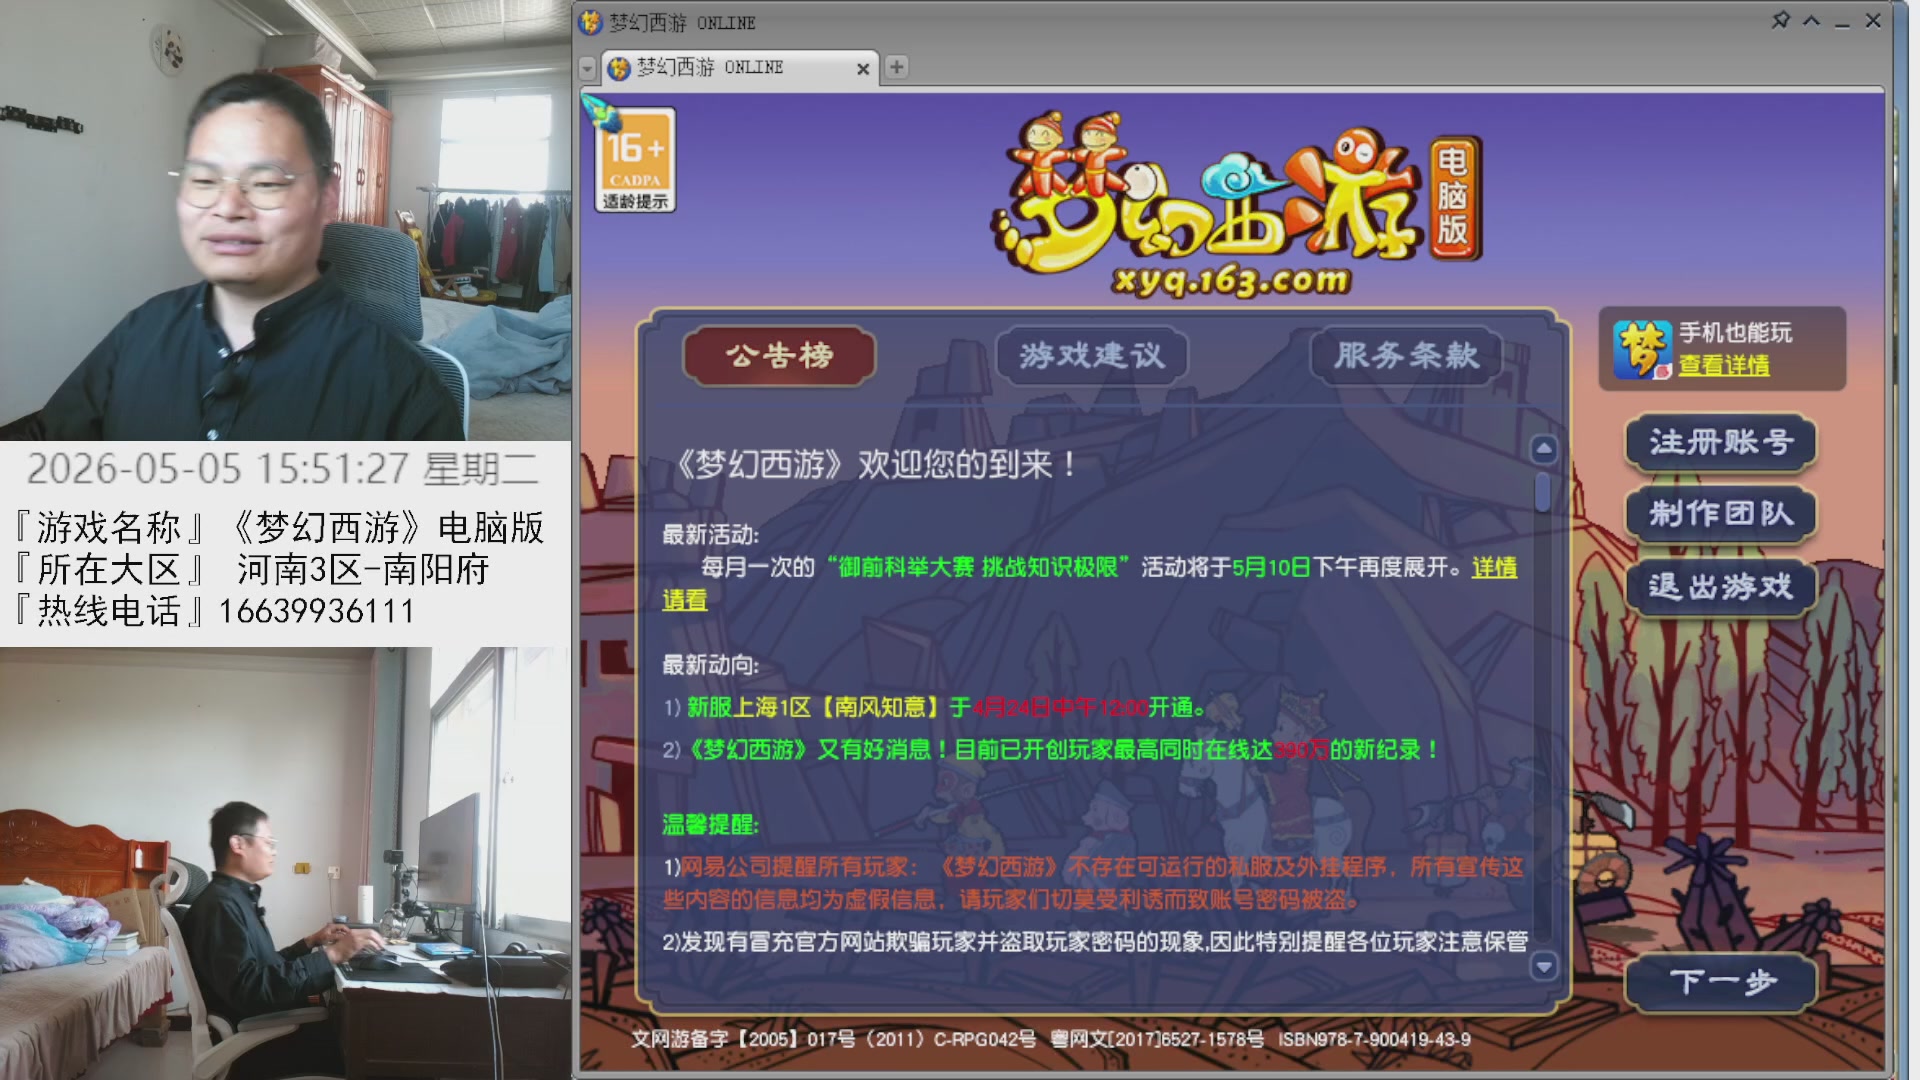Select the 梦幻西游 ONLINE tab
This screenshot has width=1920, height=1080.
pyautogui.click(x=740, y=67)
